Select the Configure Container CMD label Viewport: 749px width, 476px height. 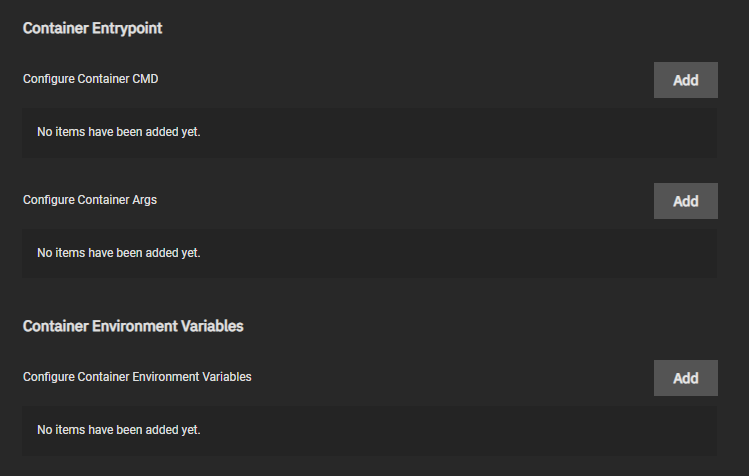click(x=90, y=79)
